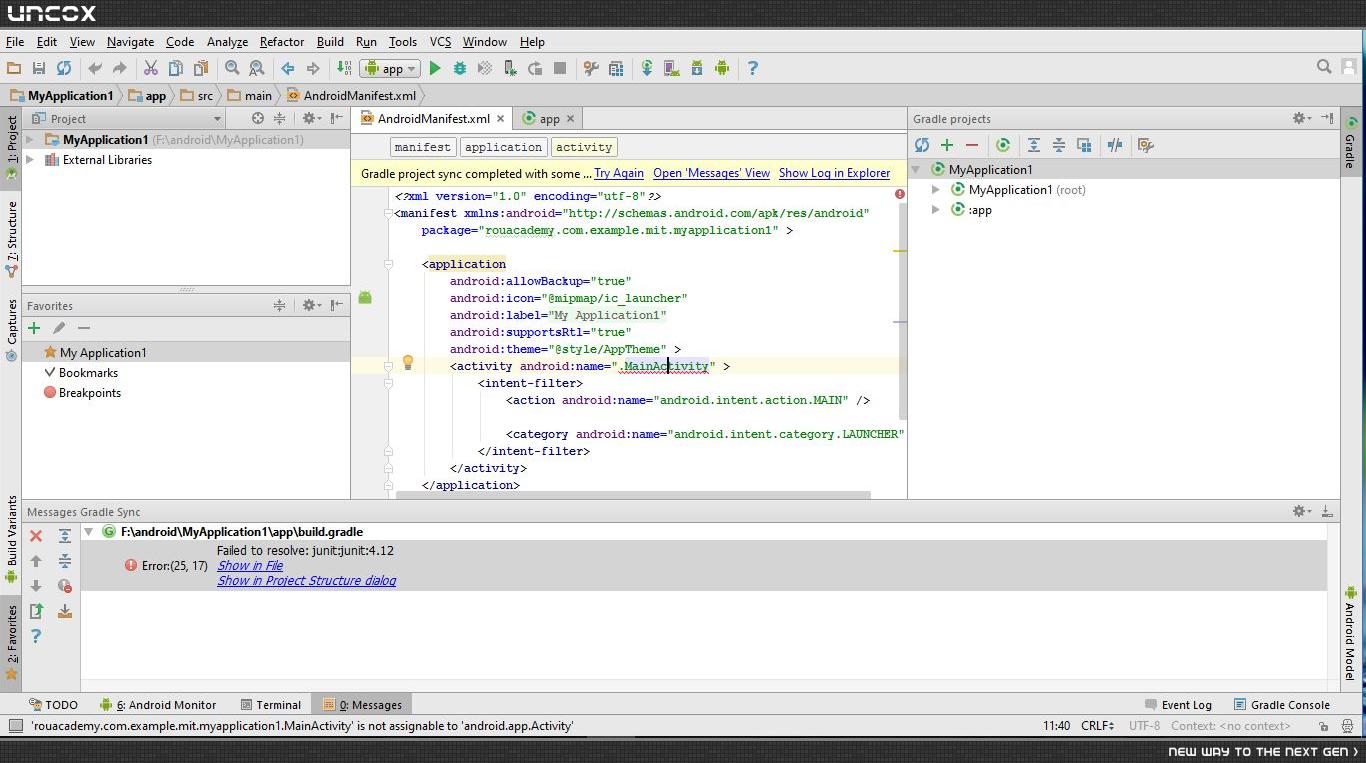Click the Save All floppy disk icon
1366x763 pixels.
tap(39, 68)
